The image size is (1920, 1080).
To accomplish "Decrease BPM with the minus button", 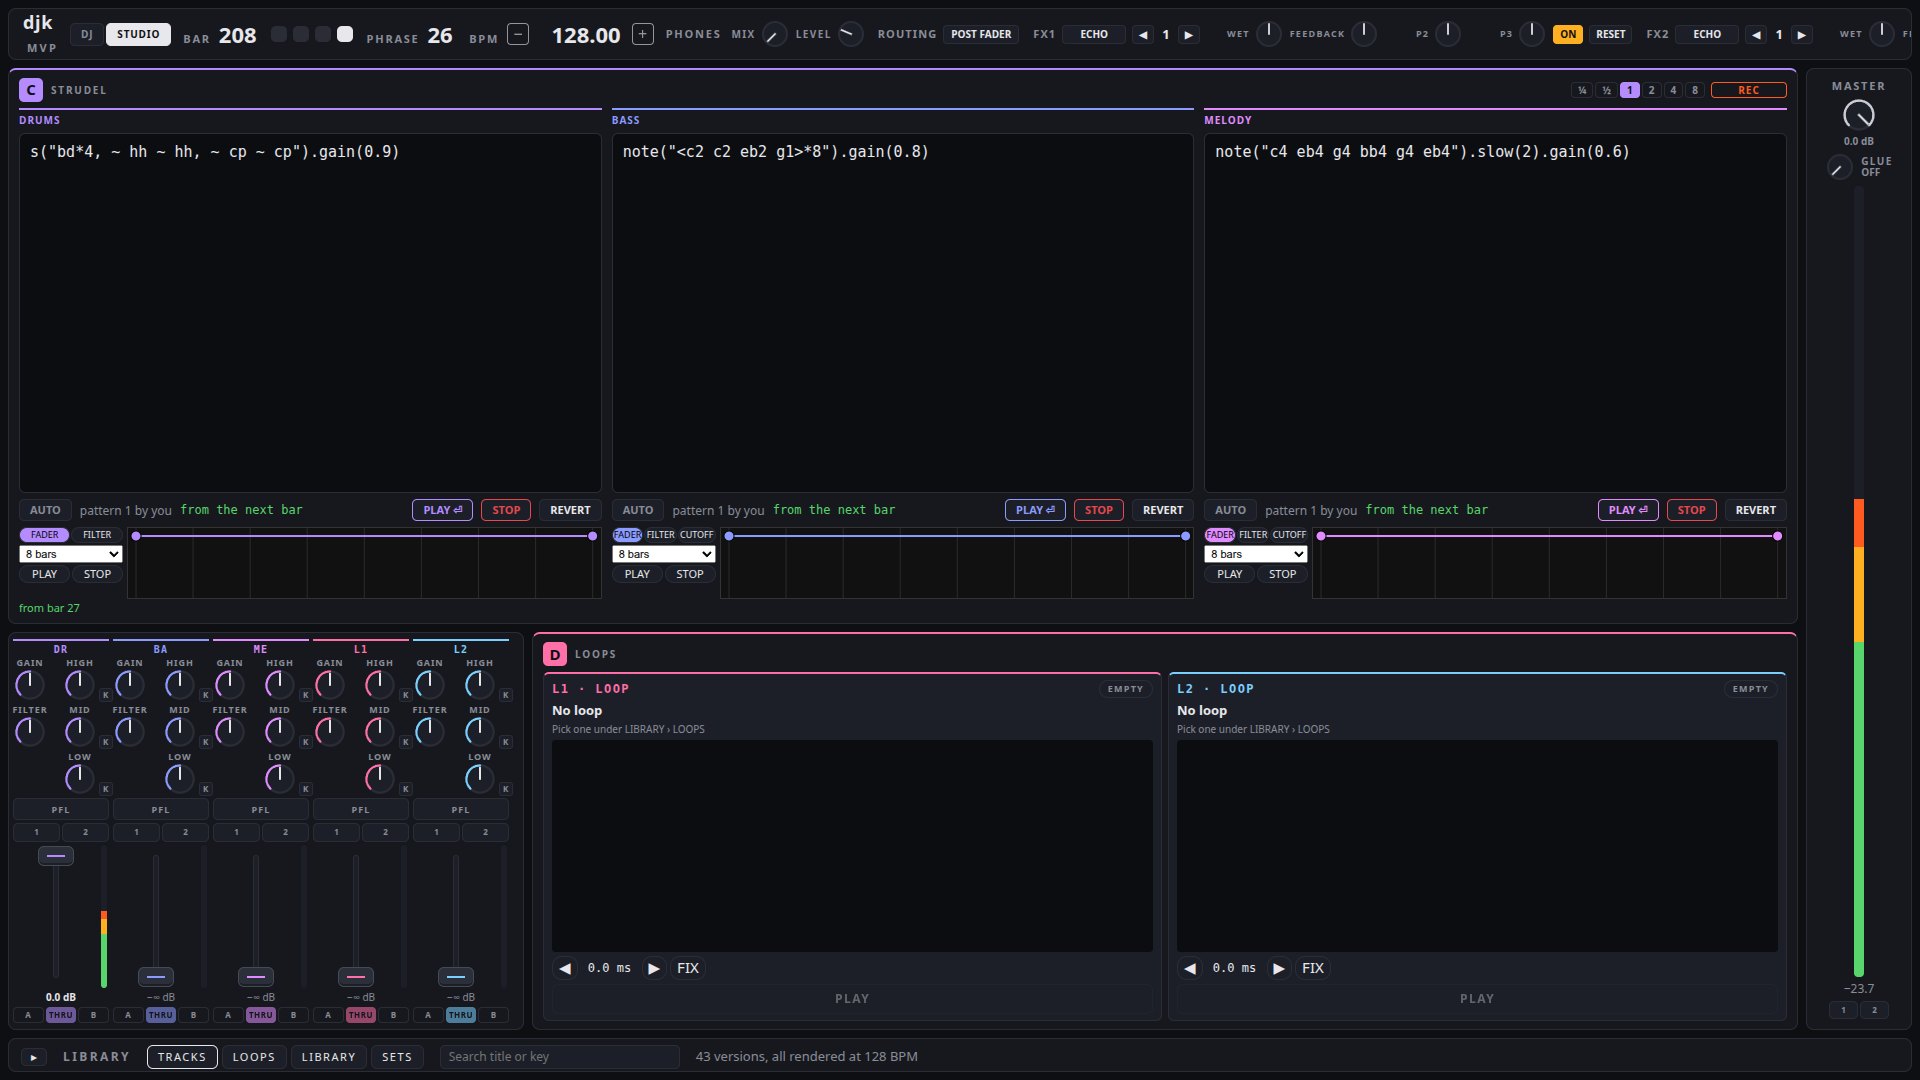I will pos(518,35).
